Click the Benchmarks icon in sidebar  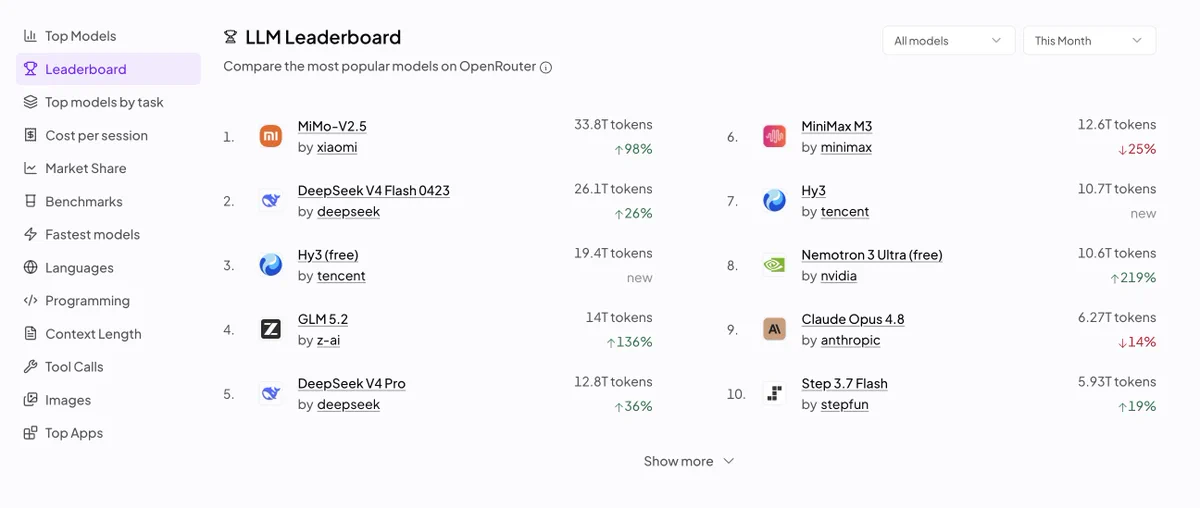pyautogui.click(x=31, y=201)
